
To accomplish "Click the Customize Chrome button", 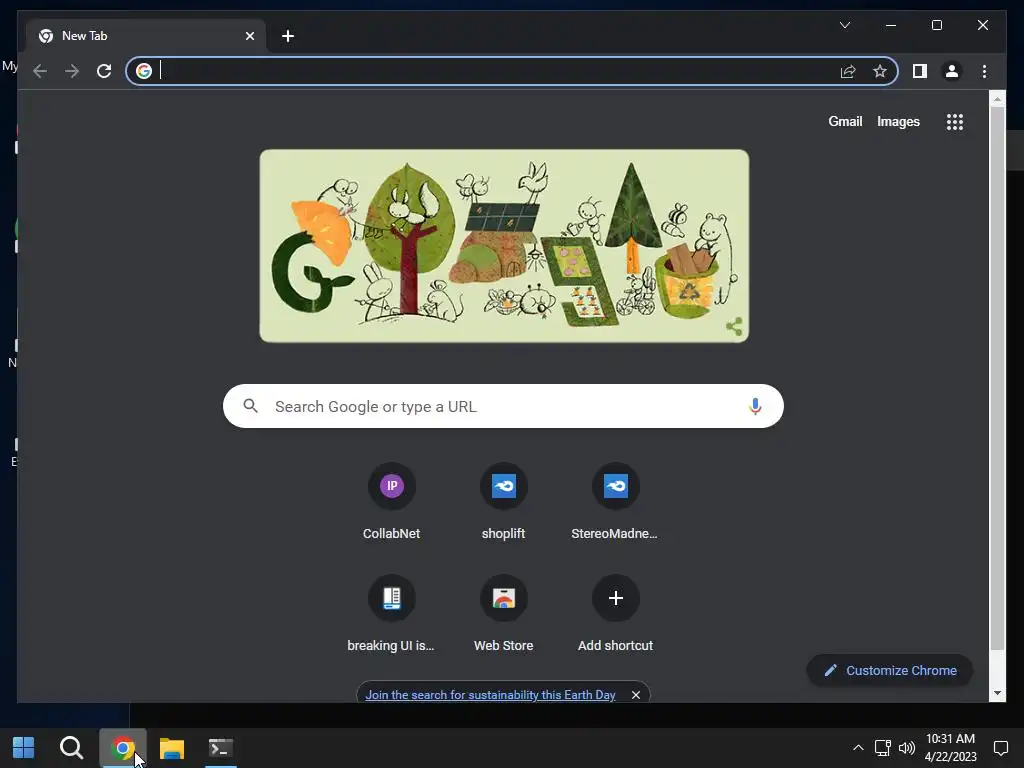I will tap(889, 671).
